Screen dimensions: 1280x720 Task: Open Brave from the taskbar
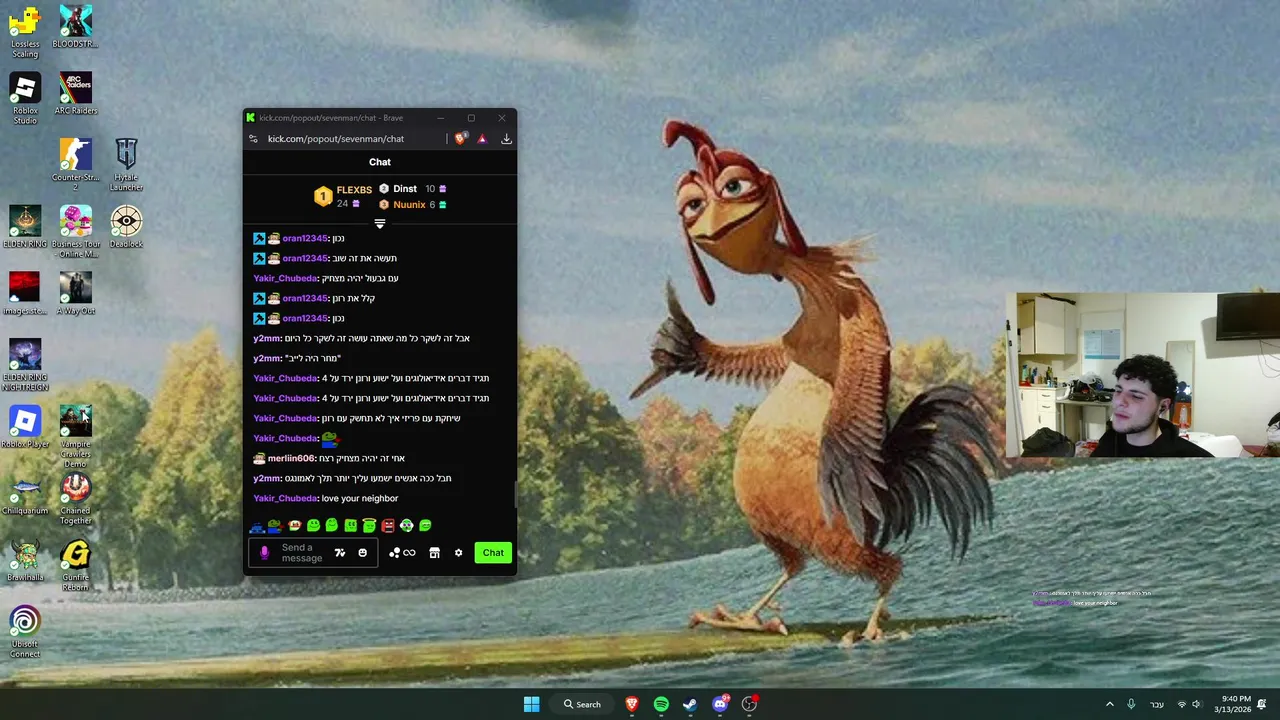point(632,704)
